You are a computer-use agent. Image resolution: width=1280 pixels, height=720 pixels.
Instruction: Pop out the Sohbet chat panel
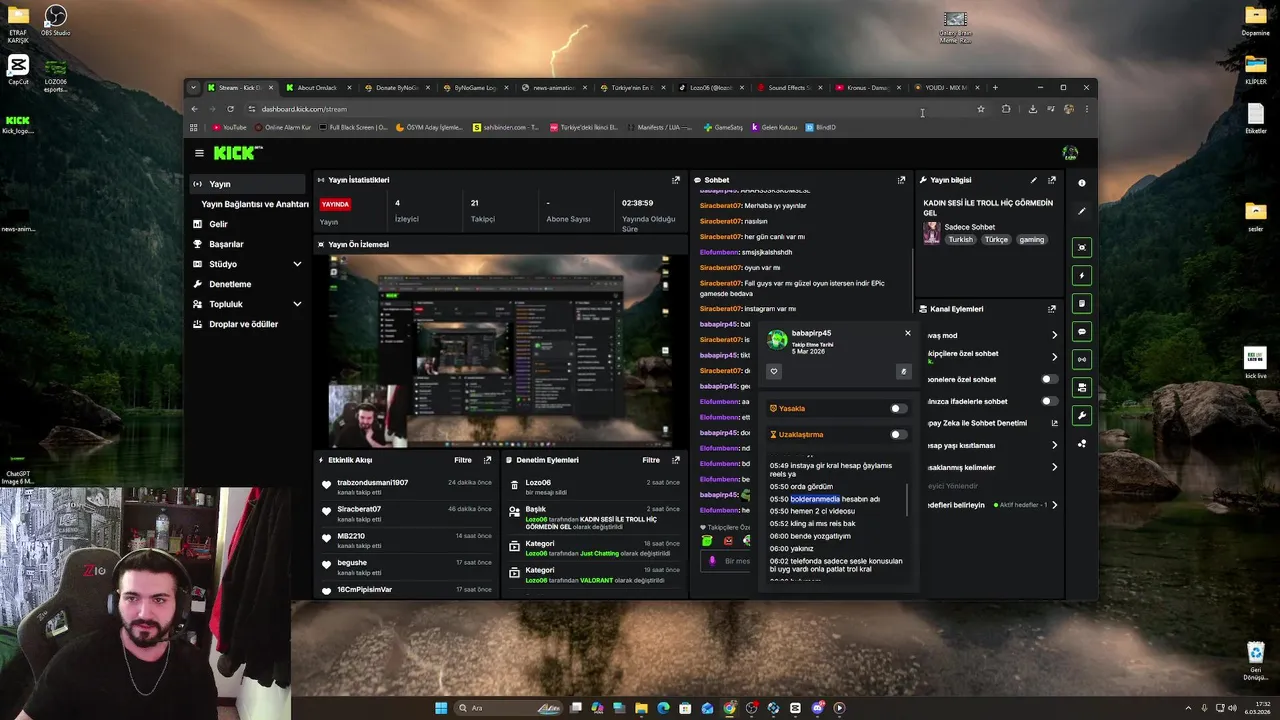901,180
